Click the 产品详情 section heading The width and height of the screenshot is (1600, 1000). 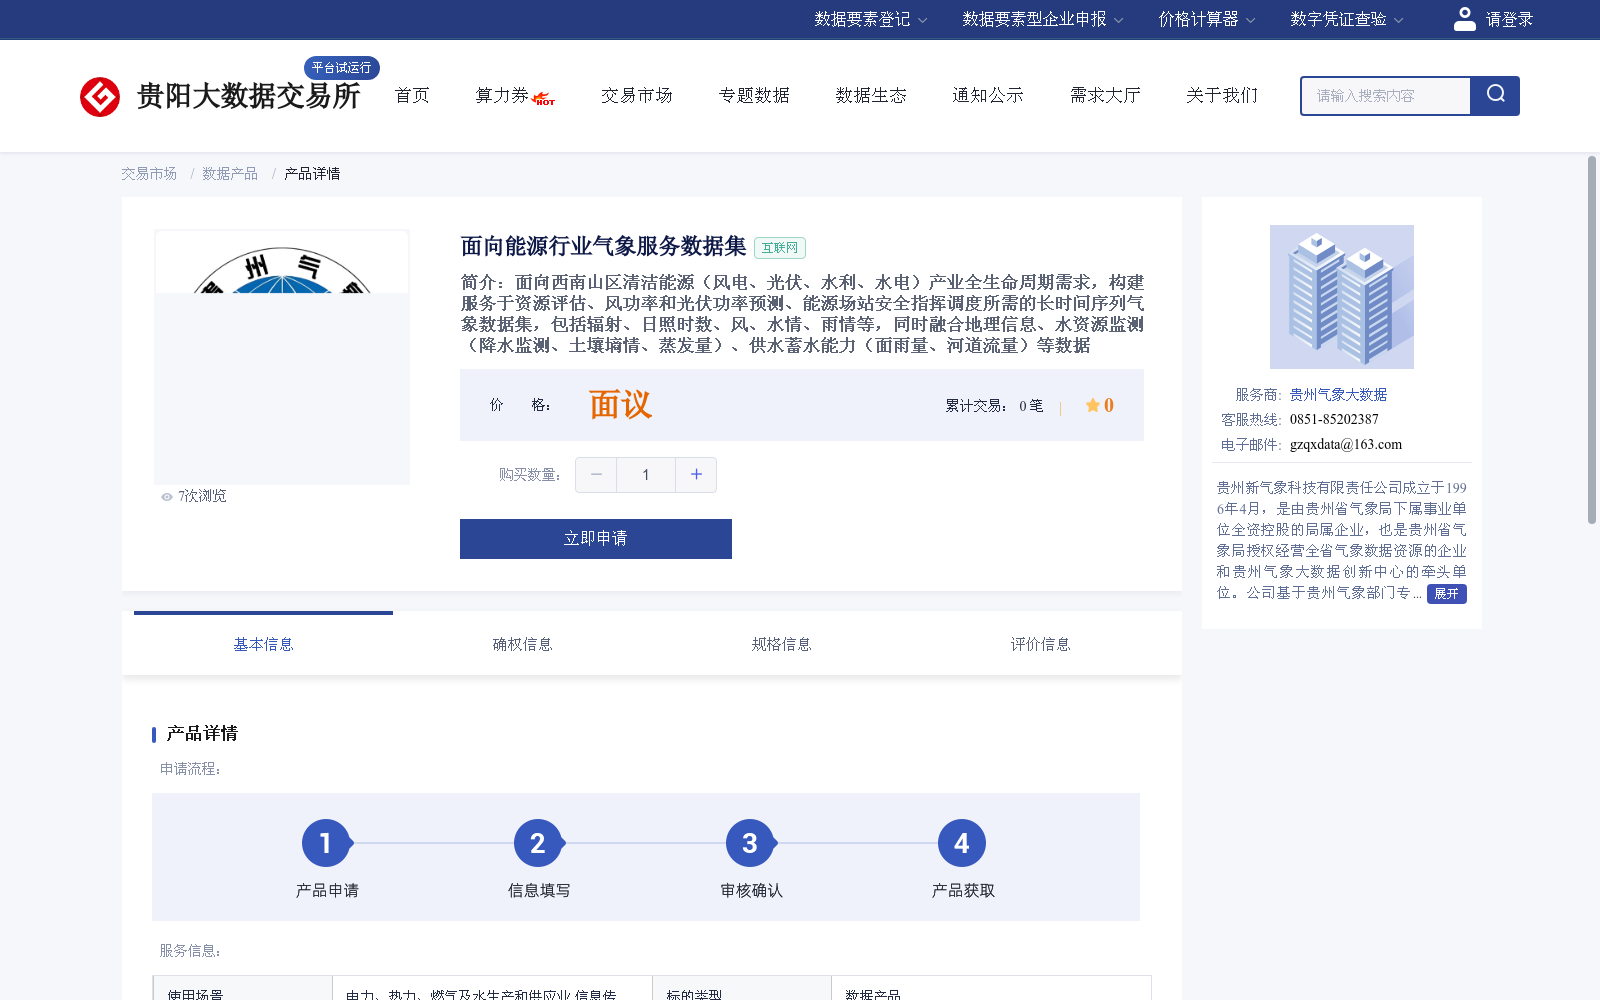tap(202, 734)
